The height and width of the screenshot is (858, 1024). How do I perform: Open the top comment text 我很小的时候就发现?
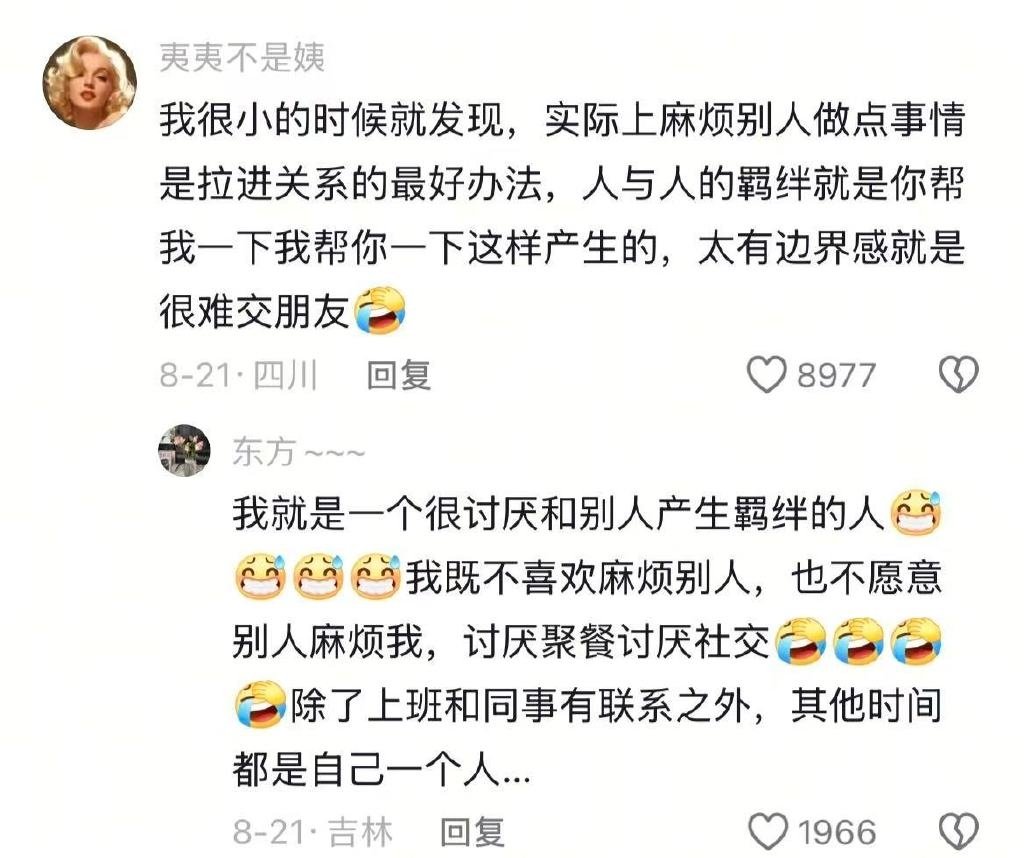[x=562, y=217]
